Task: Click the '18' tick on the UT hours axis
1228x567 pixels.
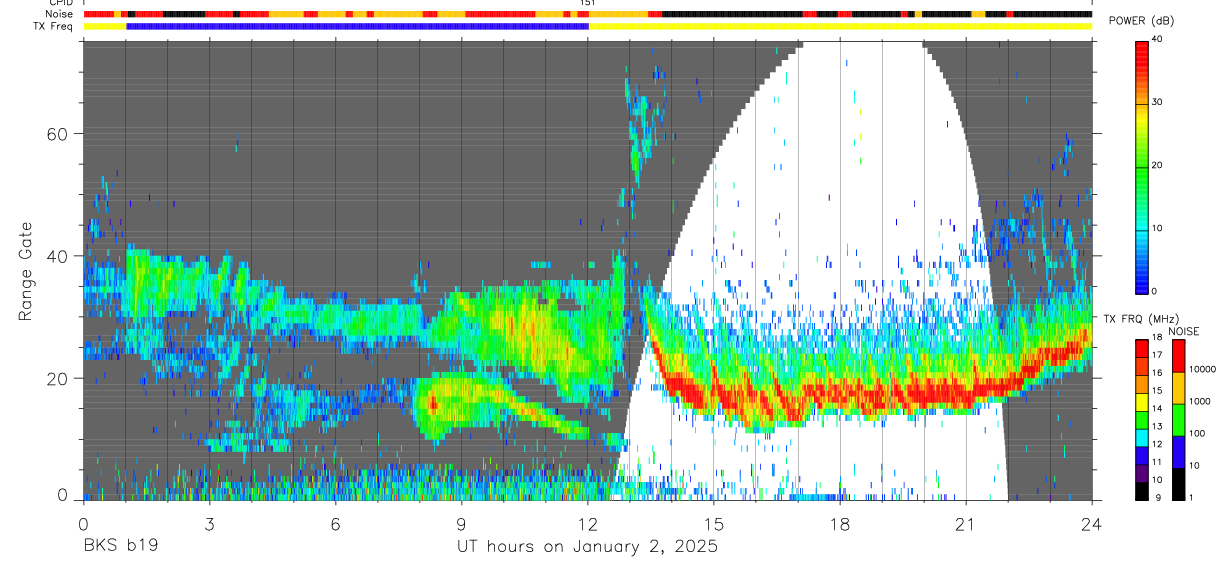Action: (840, 523)
